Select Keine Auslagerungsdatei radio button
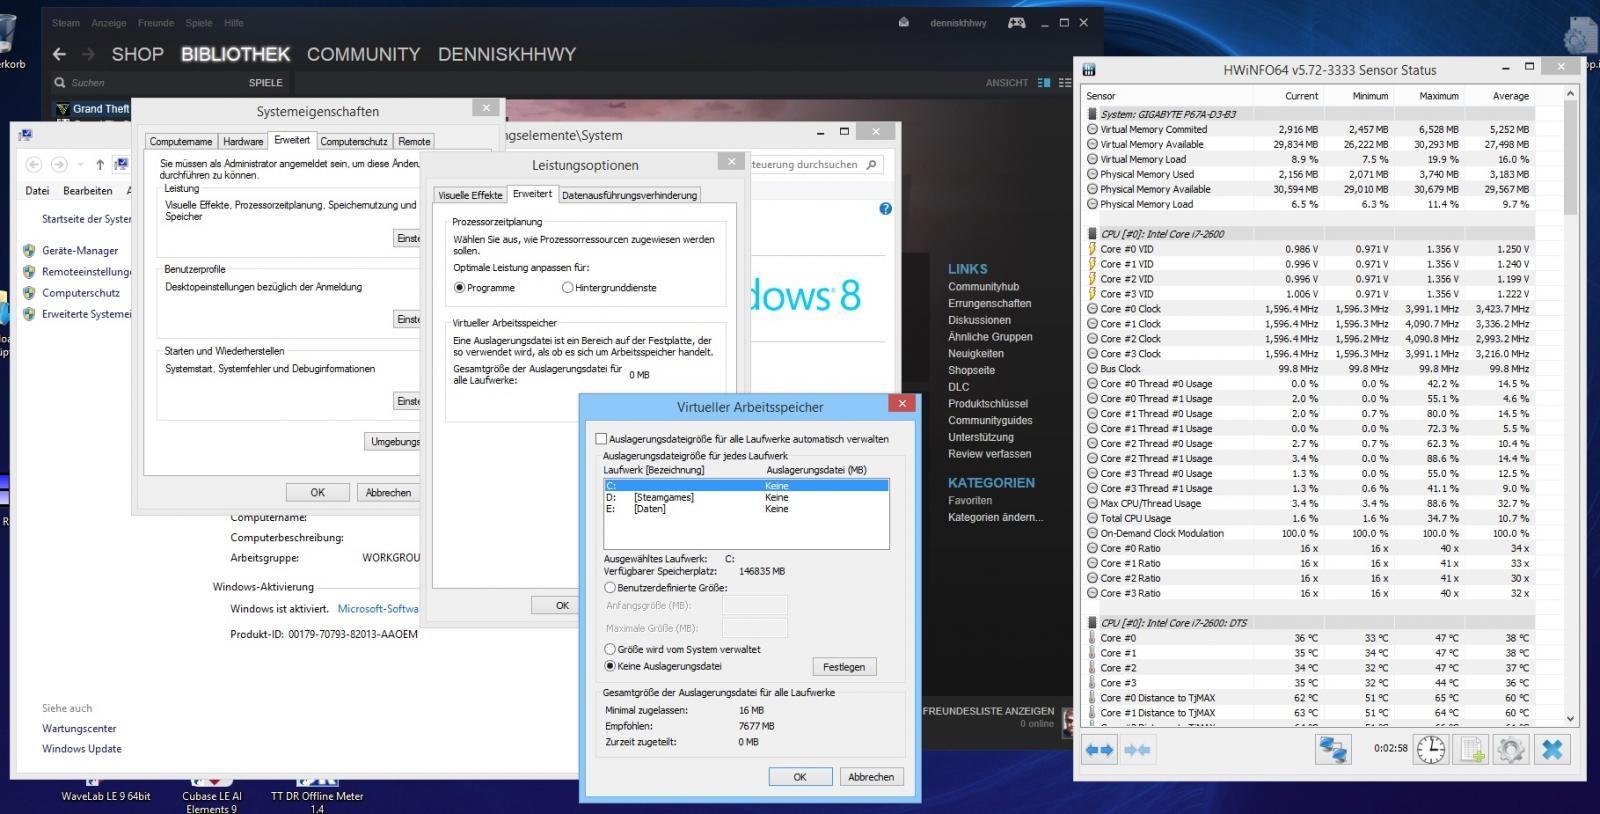1600x814 pixels. 610,666
